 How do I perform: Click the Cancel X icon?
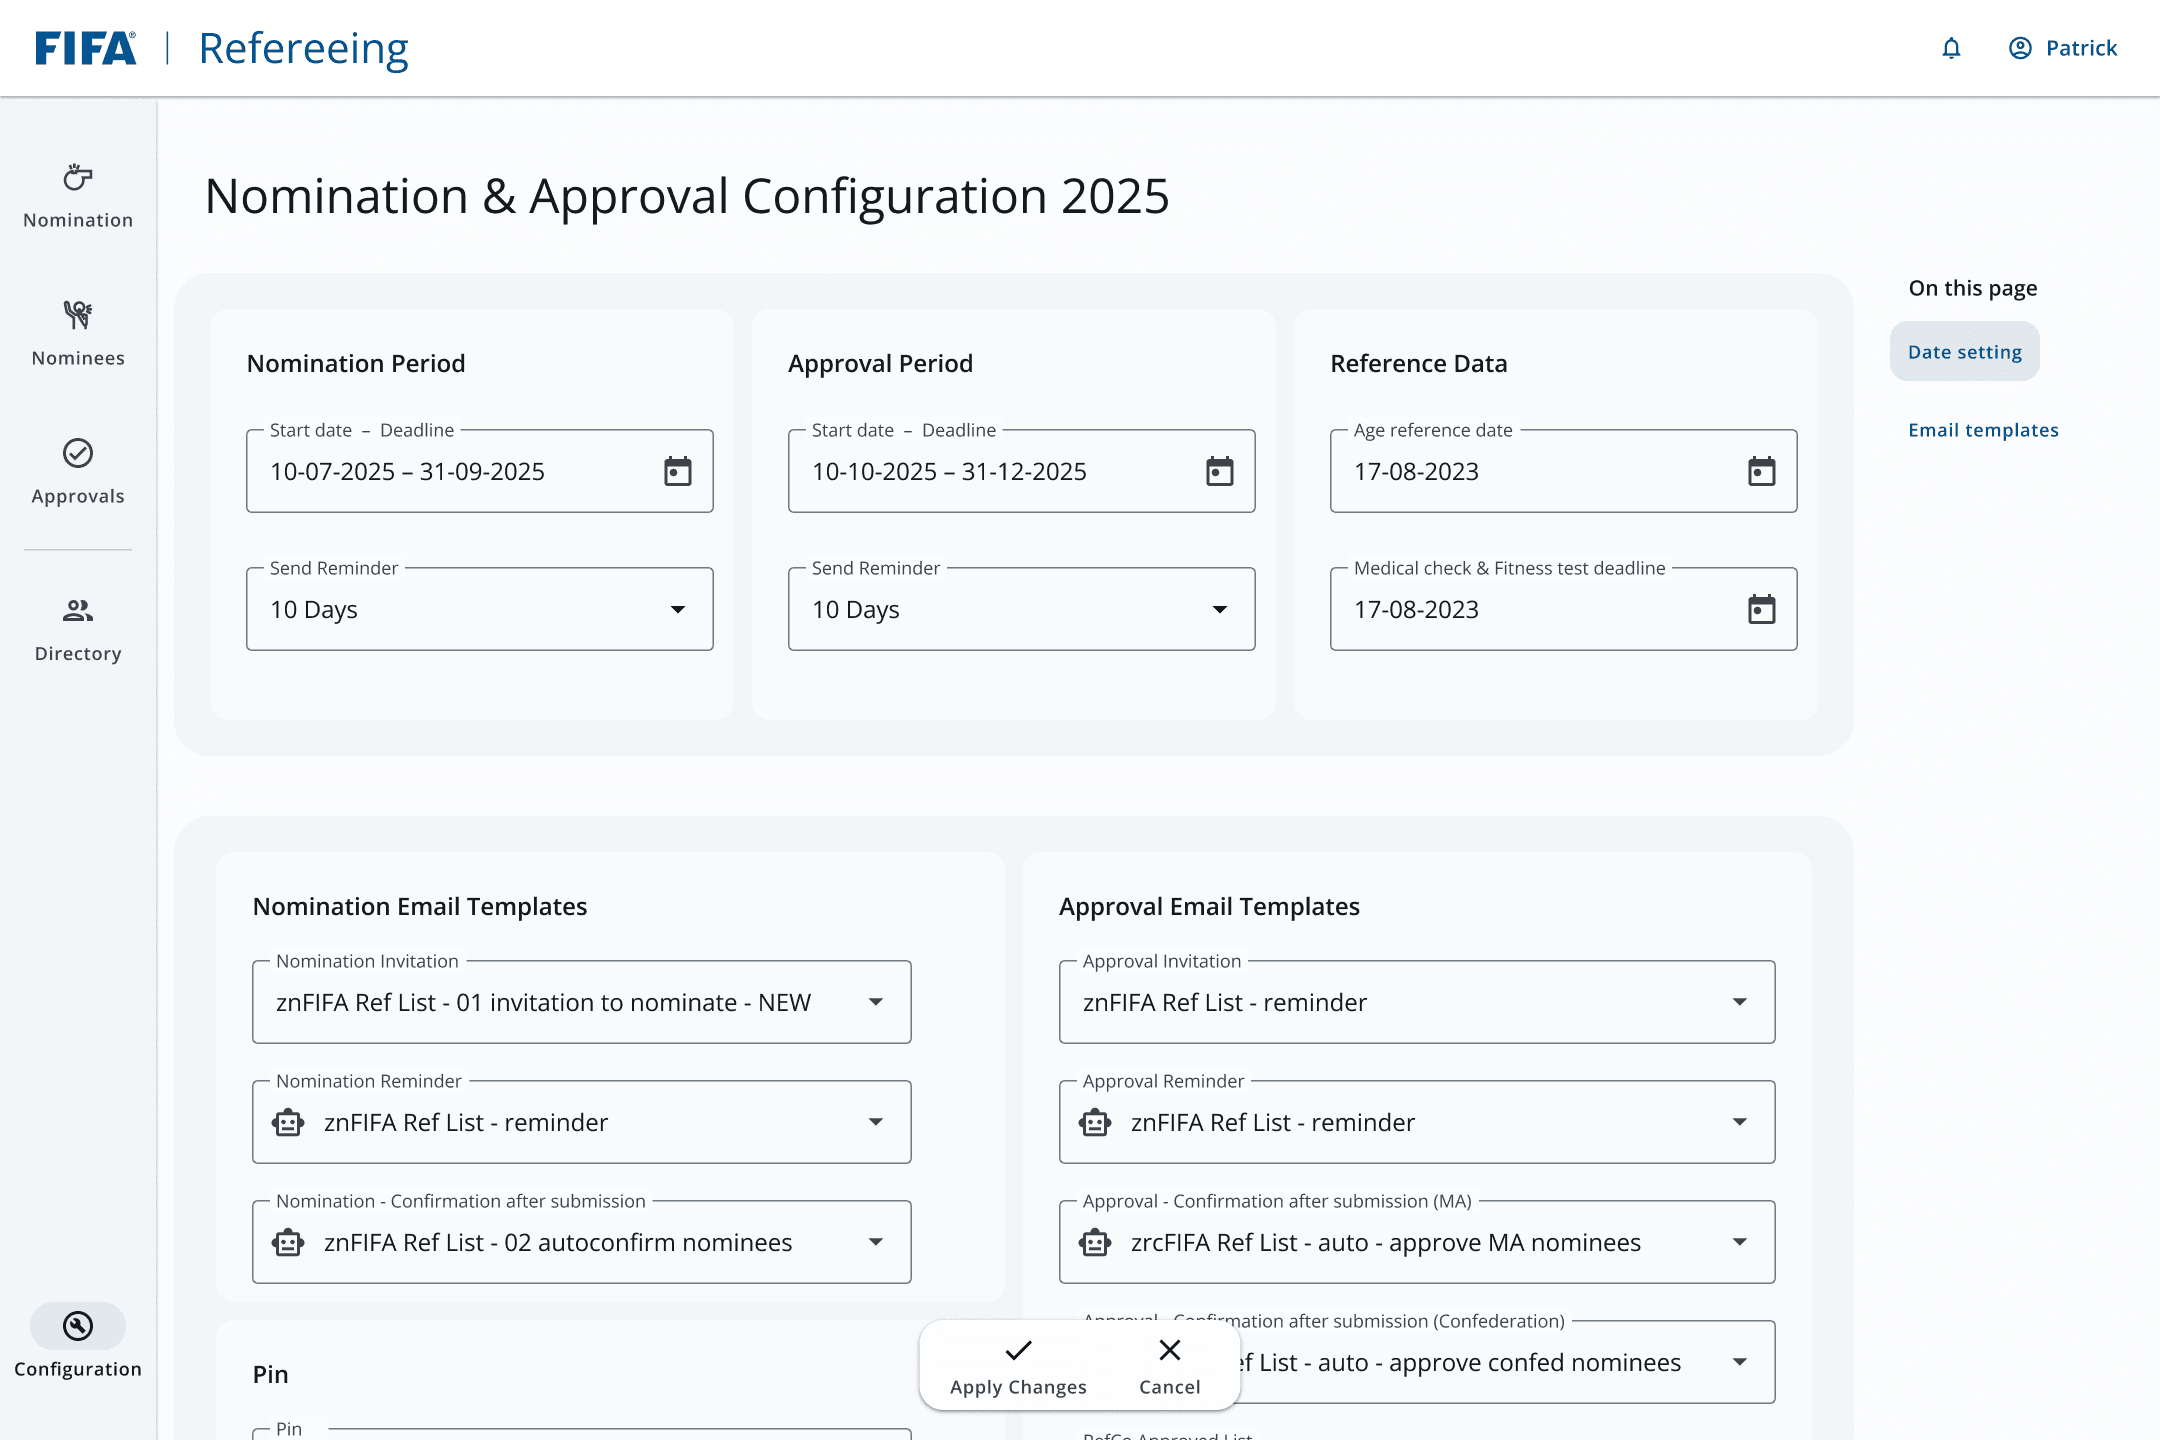1170,1350
